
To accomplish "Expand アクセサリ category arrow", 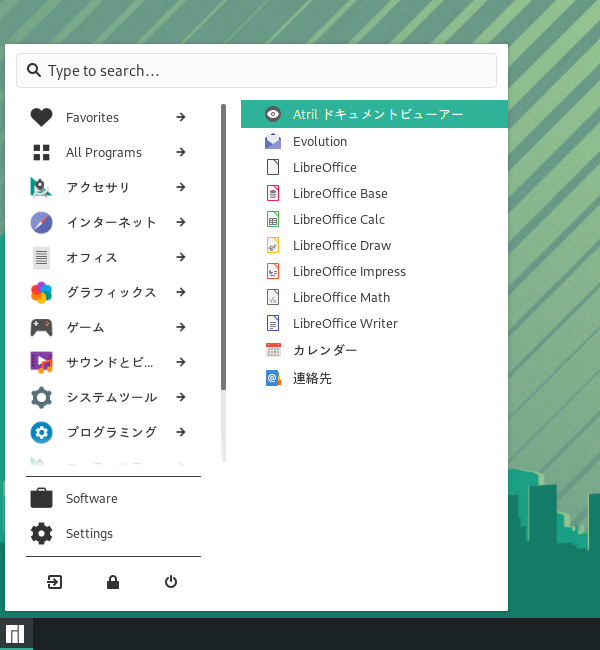I will coord(180,187).
